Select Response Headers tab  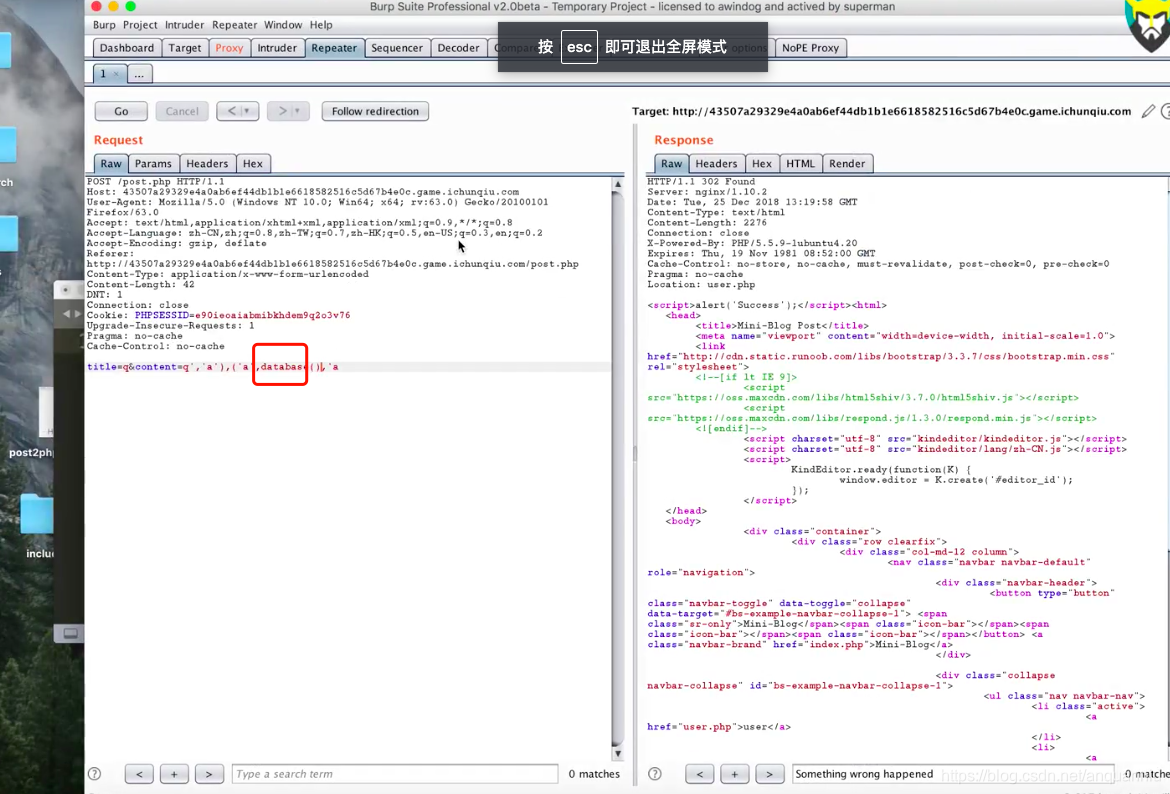click(716, 163)
